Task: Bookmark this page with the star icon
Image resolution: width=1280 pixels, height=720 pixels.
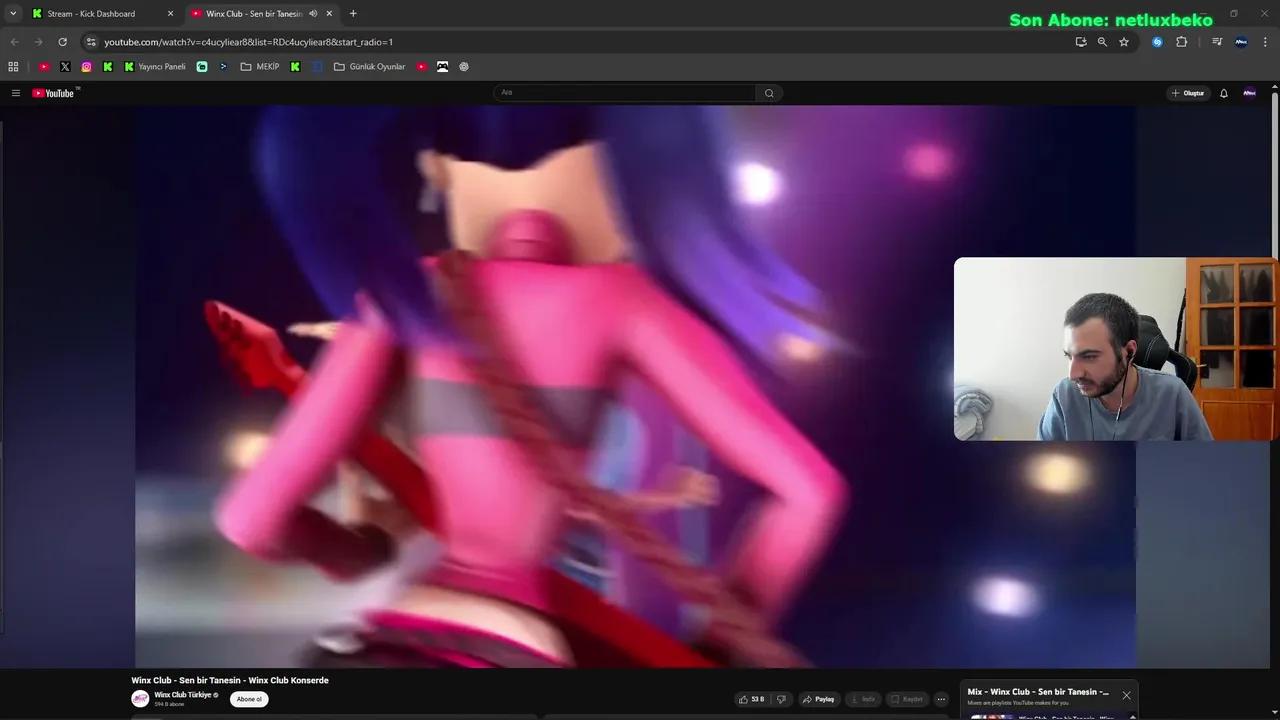Action: point(1124,42)
